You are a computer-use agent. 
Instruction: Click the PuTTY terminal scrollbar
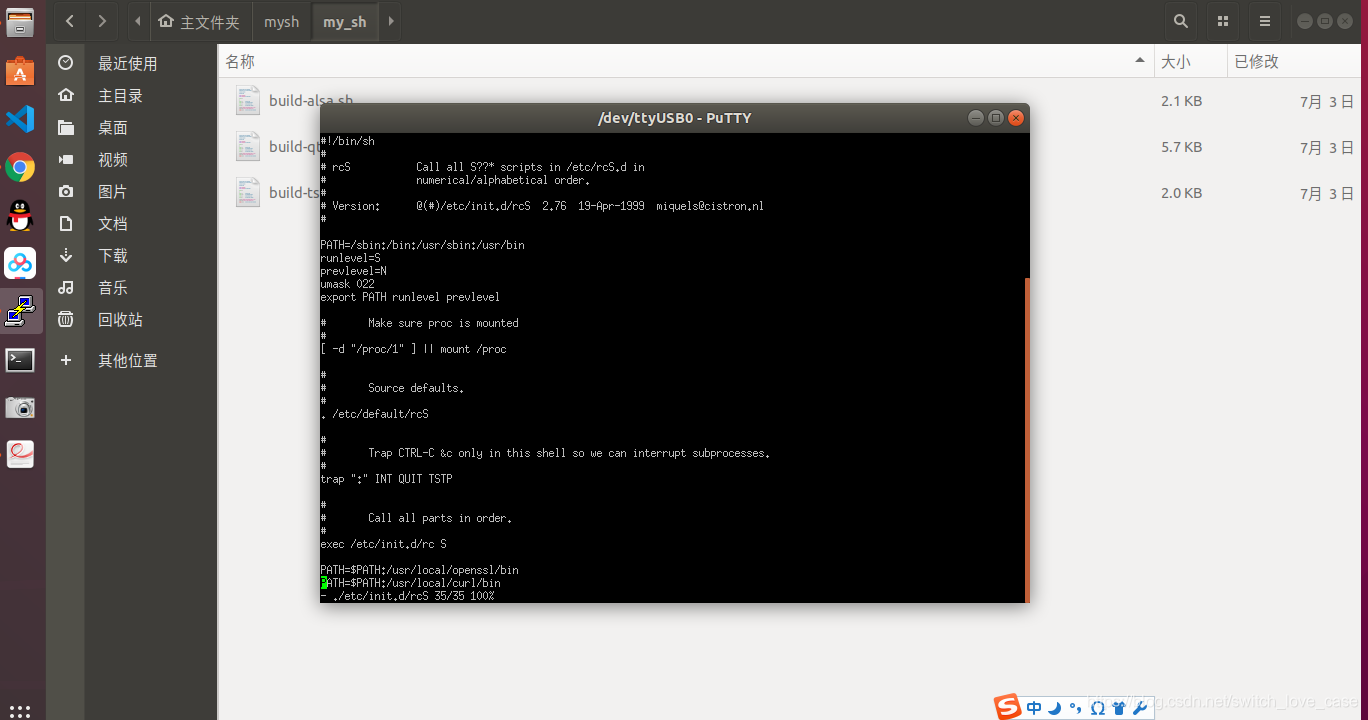click(1025, 439)
